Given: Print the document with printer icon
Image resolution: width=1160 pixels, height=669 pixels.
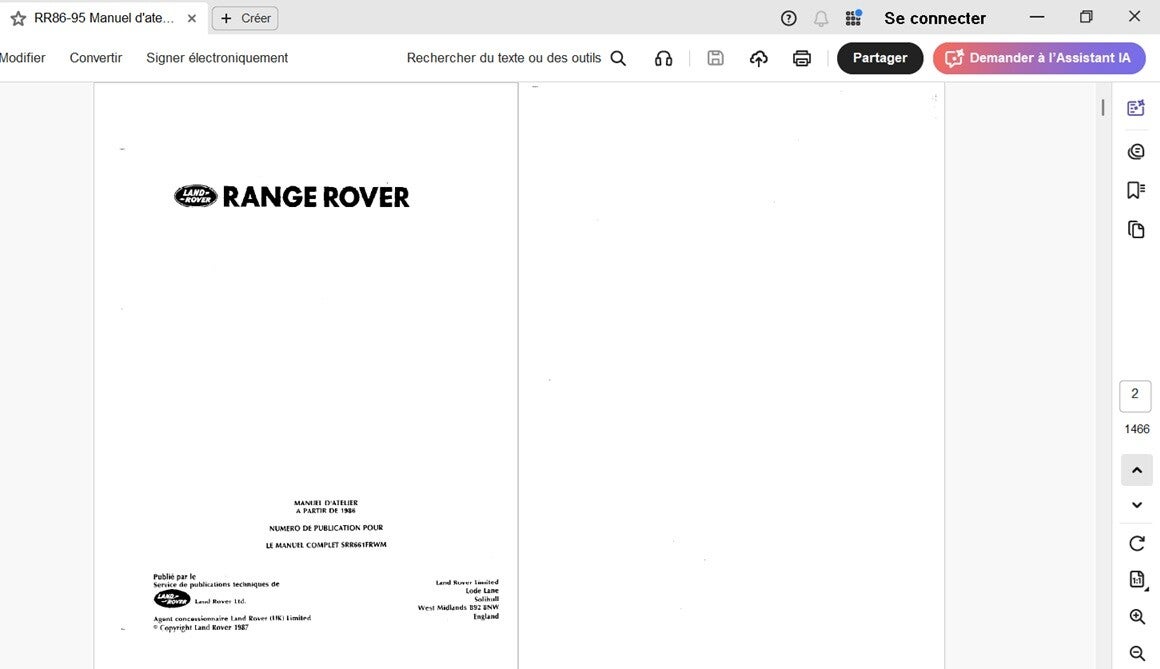Looking at the screenshot, I should (x=802, y=58).
